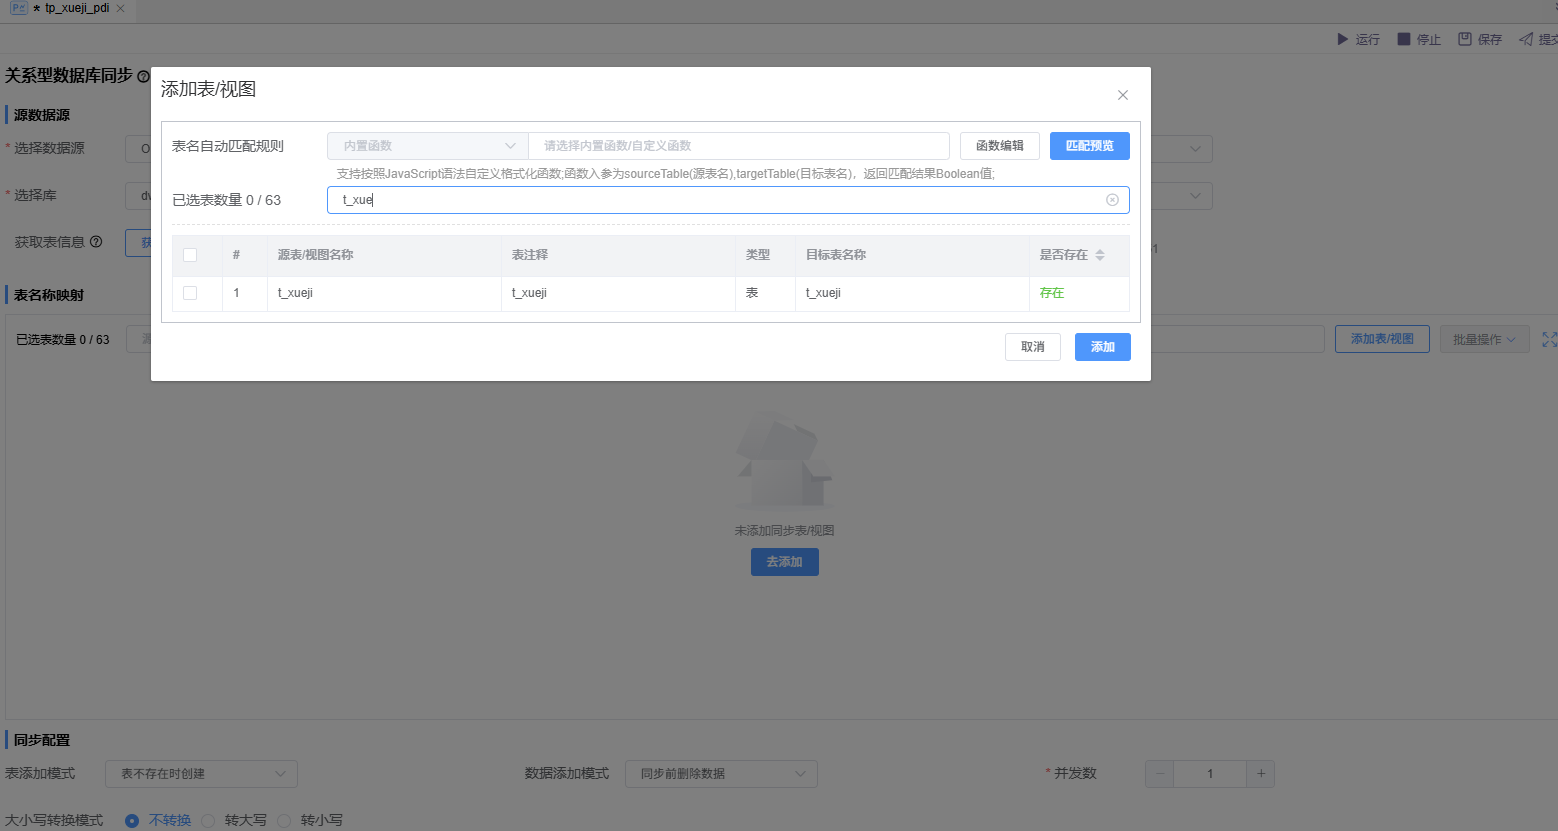Switch to the tp_xueji_pdi tab
Screen dimensions: 1558x831
tap(76, 8)
